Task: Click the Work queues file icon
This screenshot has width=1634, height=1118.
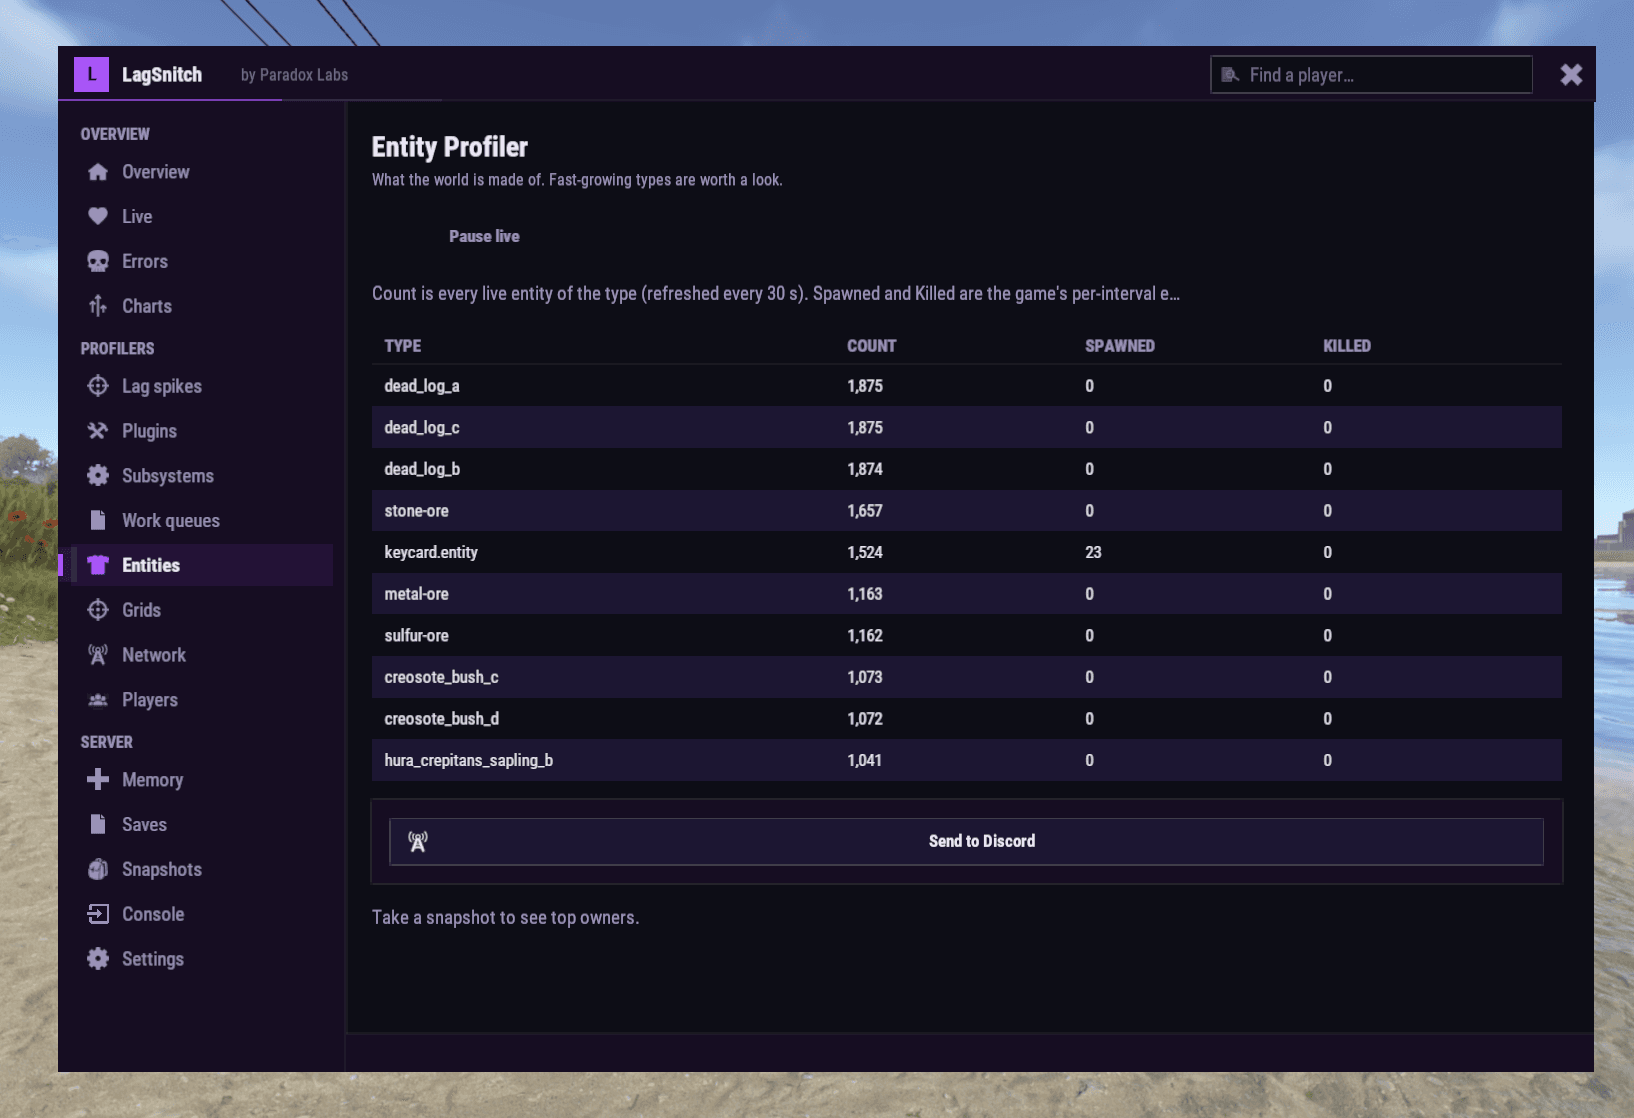Action: (x=98, y=520)
